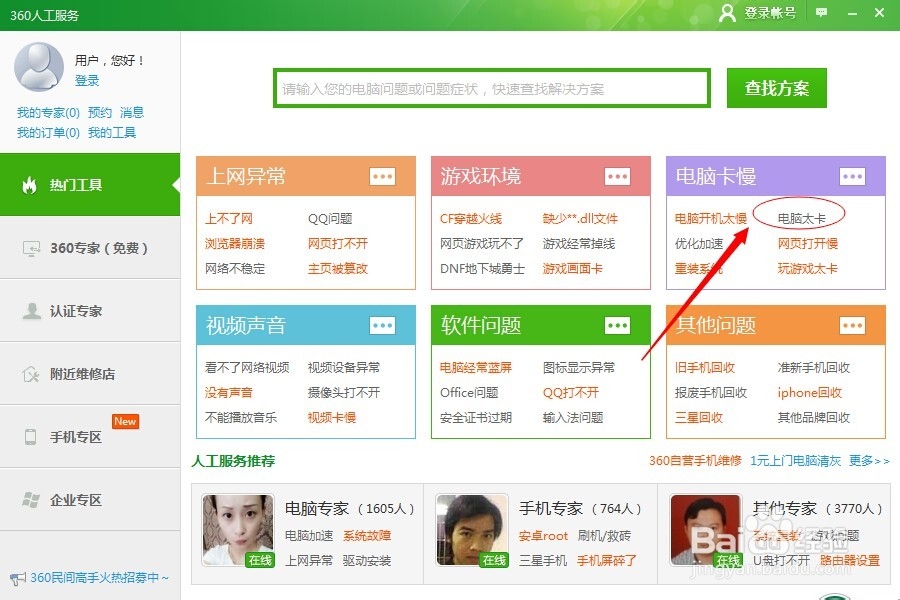
Task: Click the 电脑专家 profile photo
Action: [x=238, y=530]
